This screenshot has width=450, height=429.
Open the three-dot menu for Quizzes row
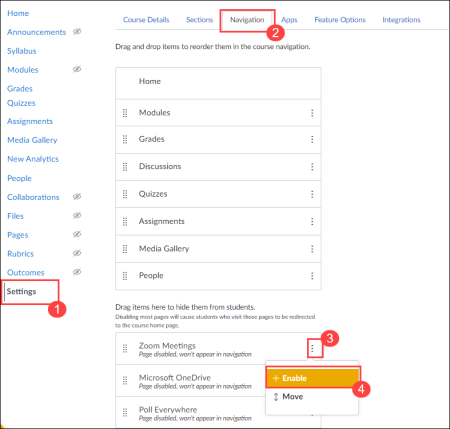[312, 194]
